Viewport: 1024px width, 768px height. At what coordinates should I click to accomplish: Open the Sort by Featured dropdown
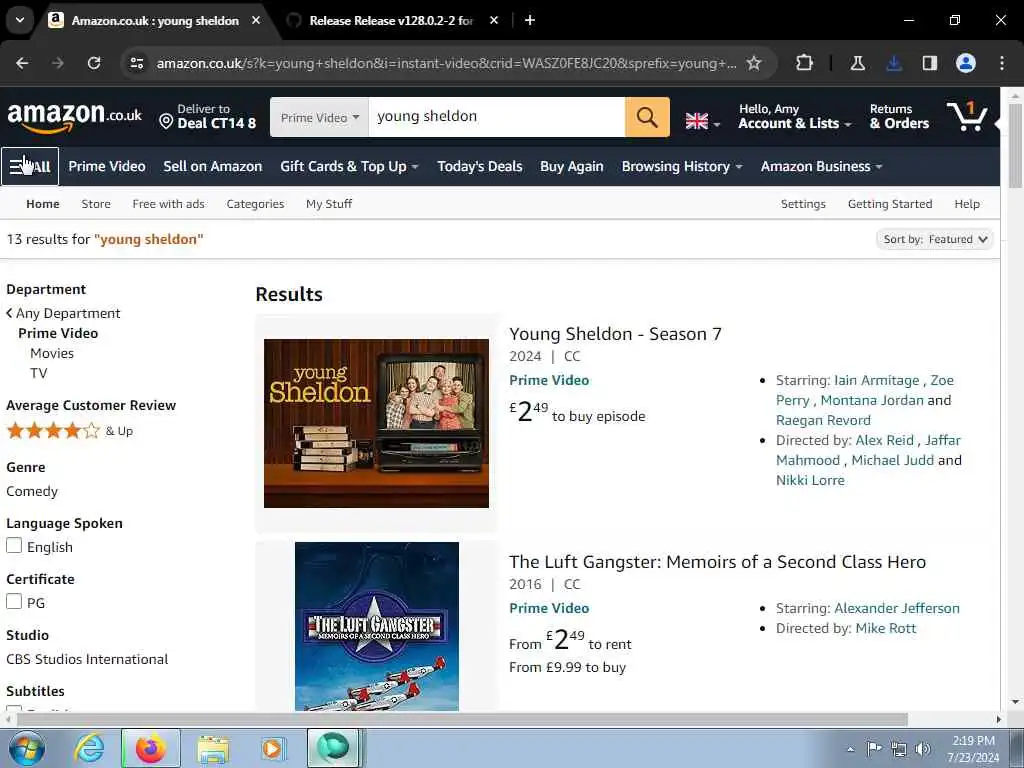[935, 240]
